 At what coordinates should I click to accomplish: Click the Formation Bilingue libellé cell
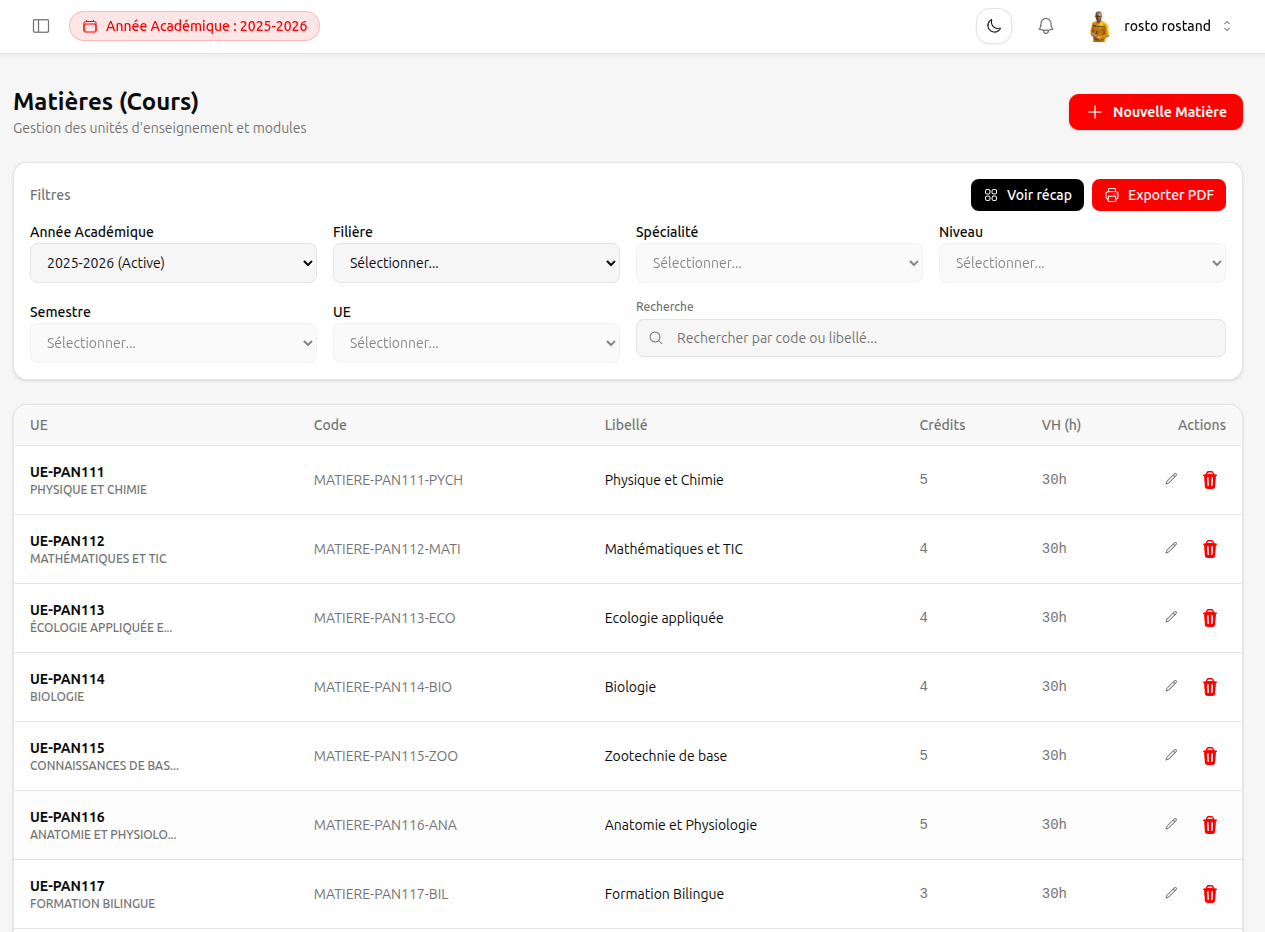[x=664, y=894]
